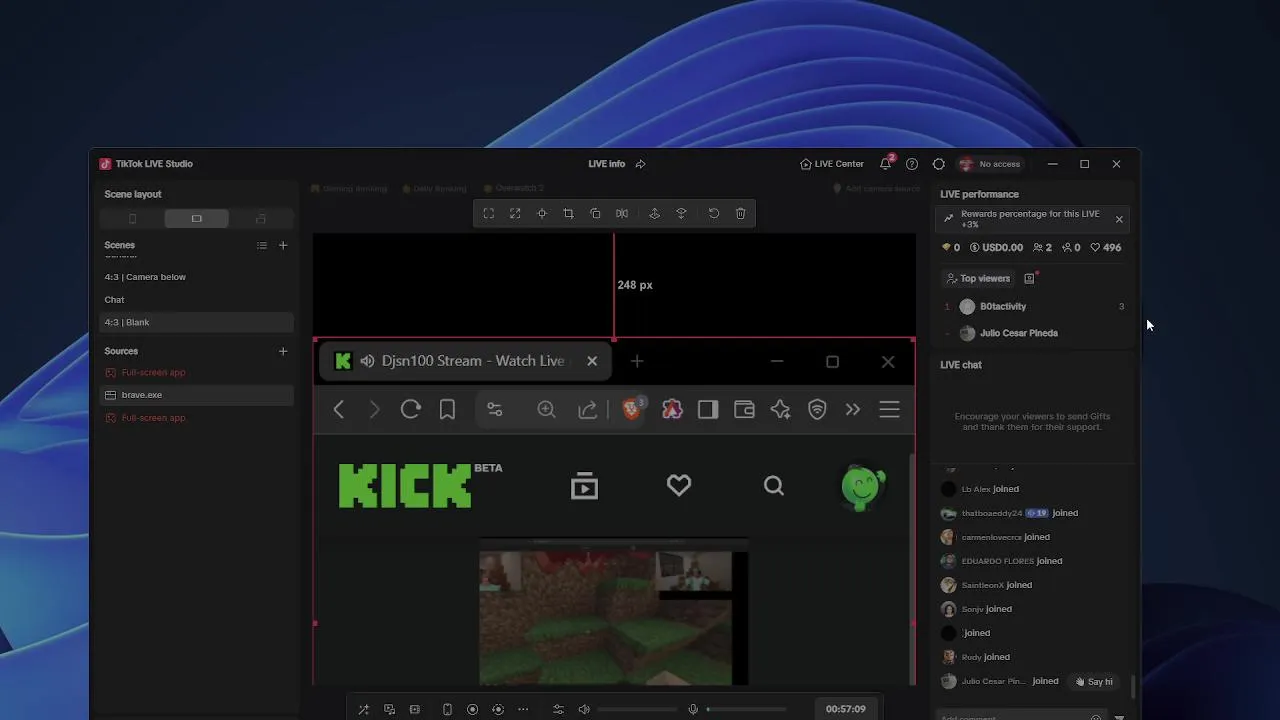Adjust the microphone volume slider

[x=746, y=709]
